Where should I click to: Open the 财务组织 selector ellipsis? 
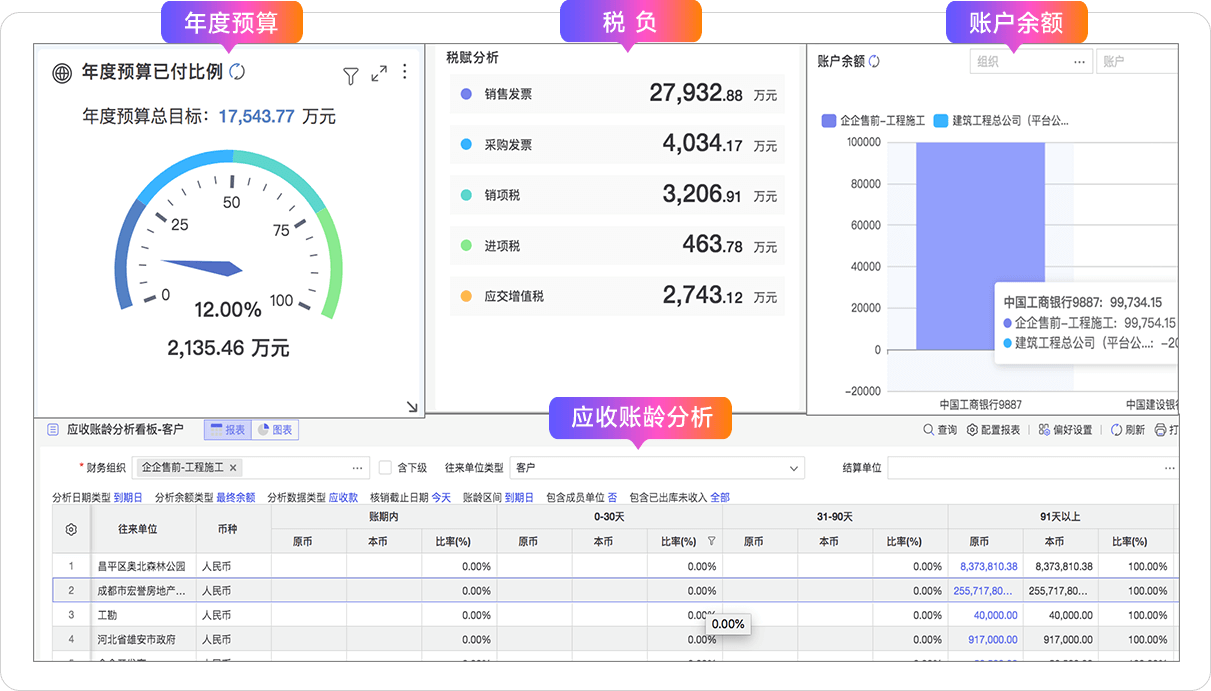tap(358, 468)
